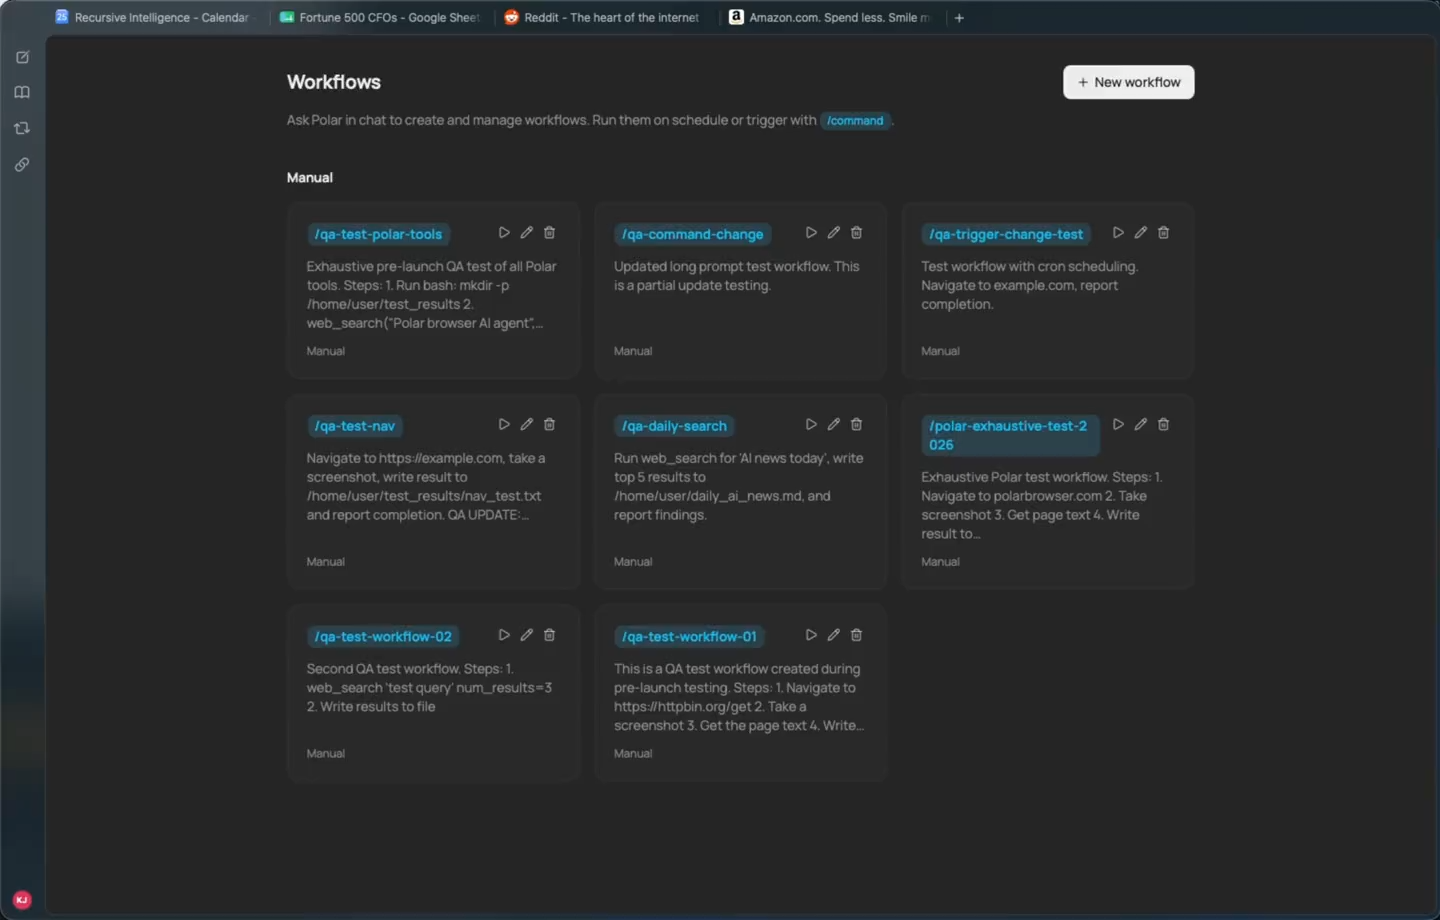Open the KJ user avatar menu

pyautogui.click(x=22, y=900)
